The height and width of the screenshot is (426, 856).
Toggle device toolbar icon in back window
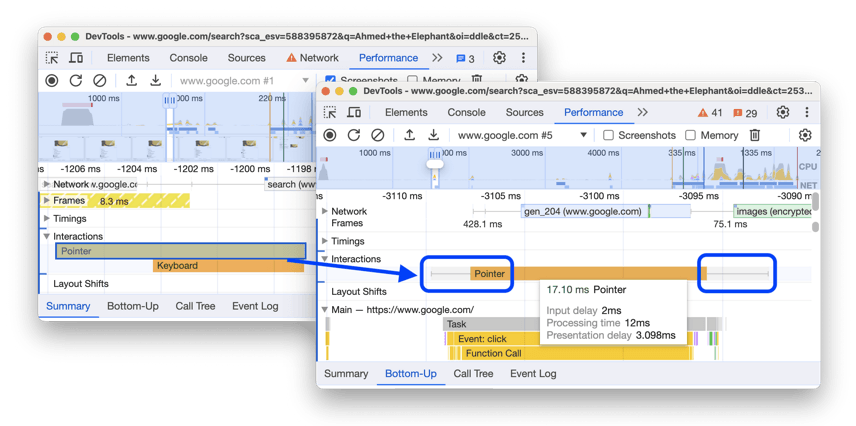tap(76, 58)
